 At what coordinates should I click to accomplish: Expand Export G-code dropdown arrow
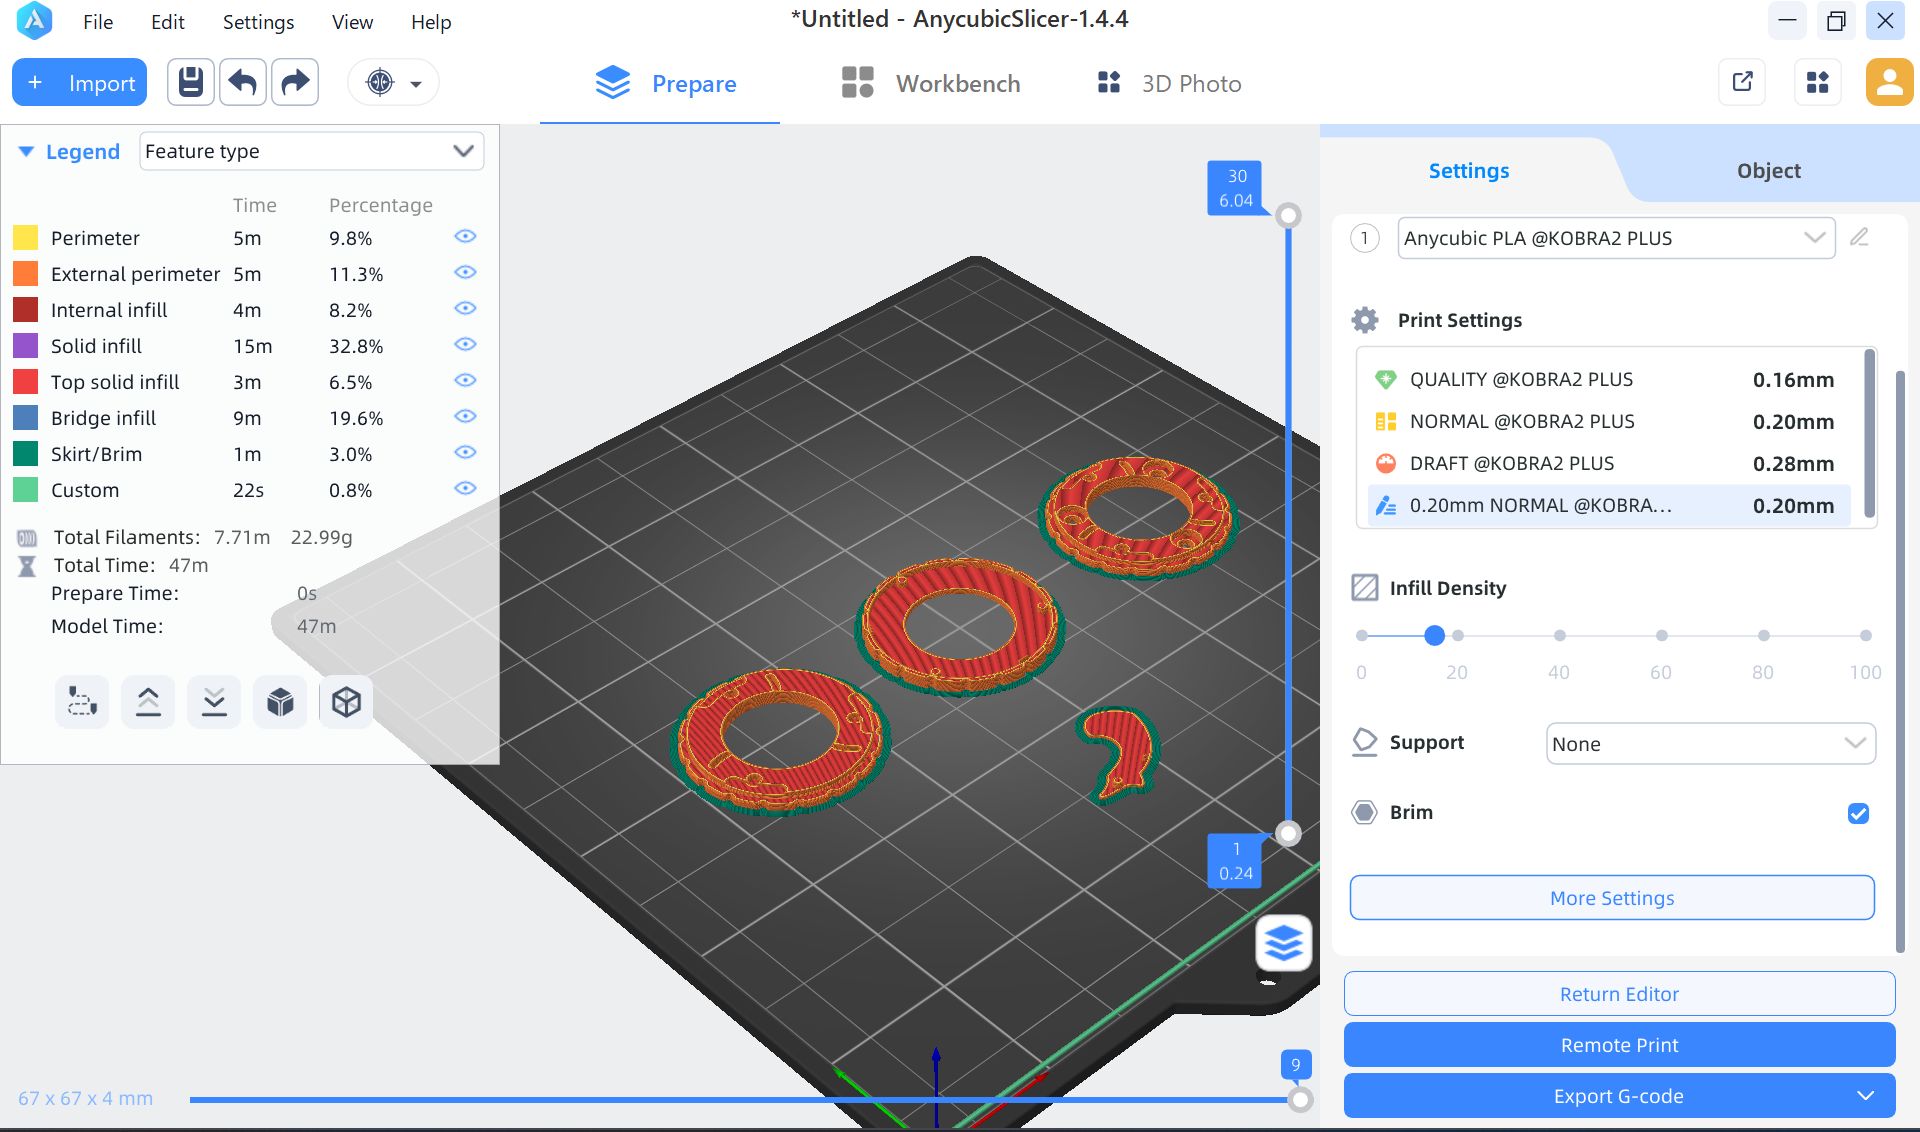click(x=1865, y=1096)
